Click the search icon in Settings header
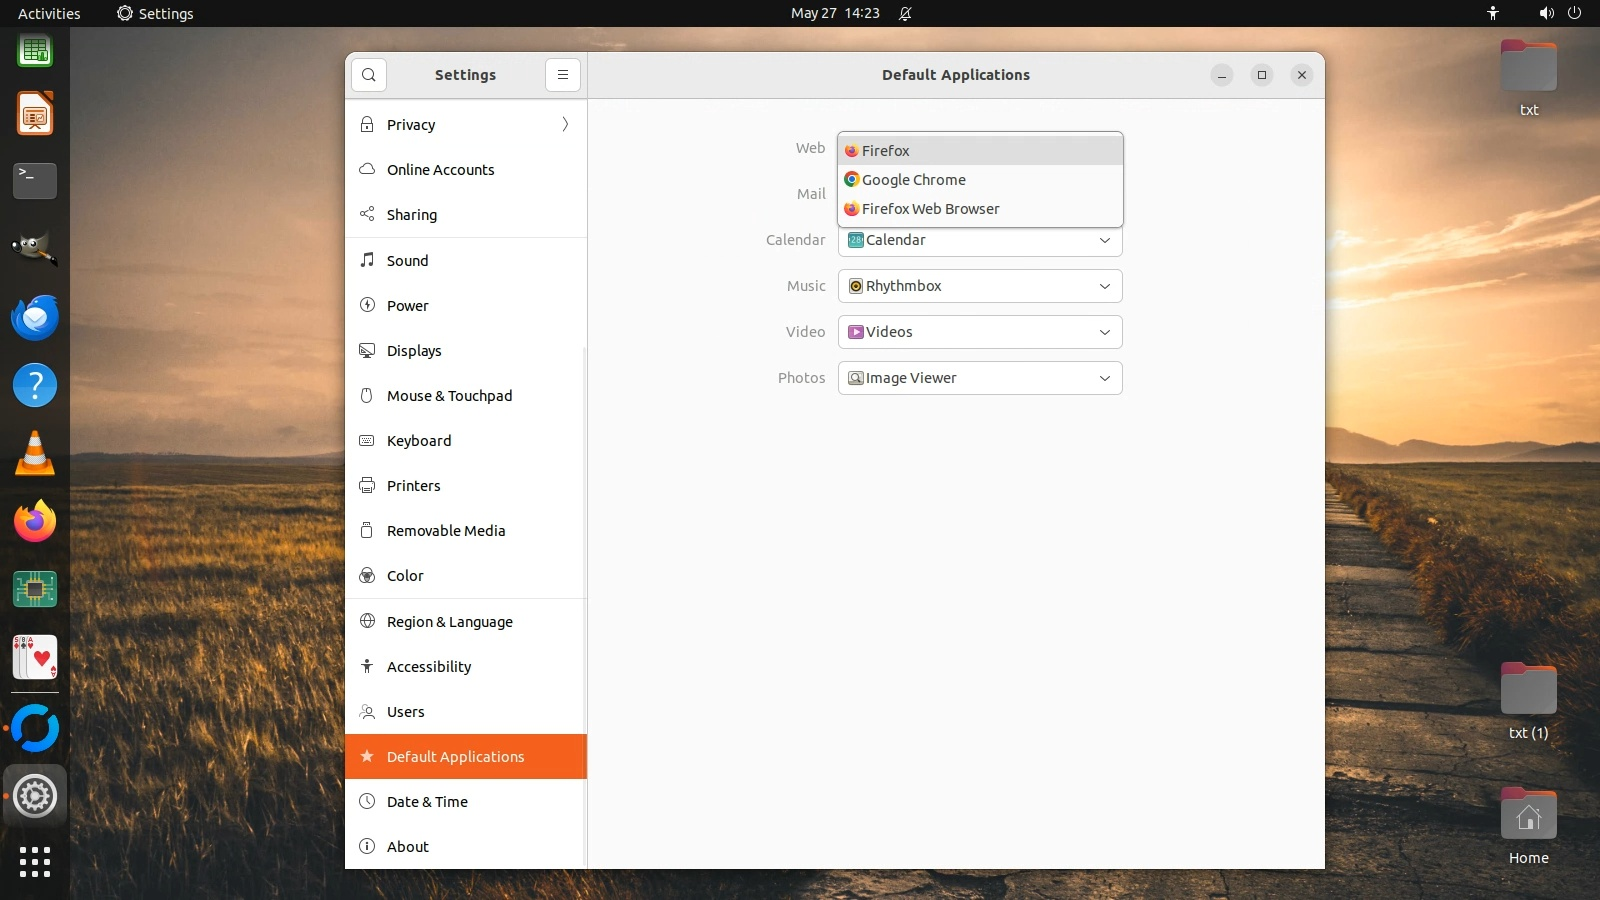Image resolution: width=1600 pixels, height=900 pixels. 369,75
